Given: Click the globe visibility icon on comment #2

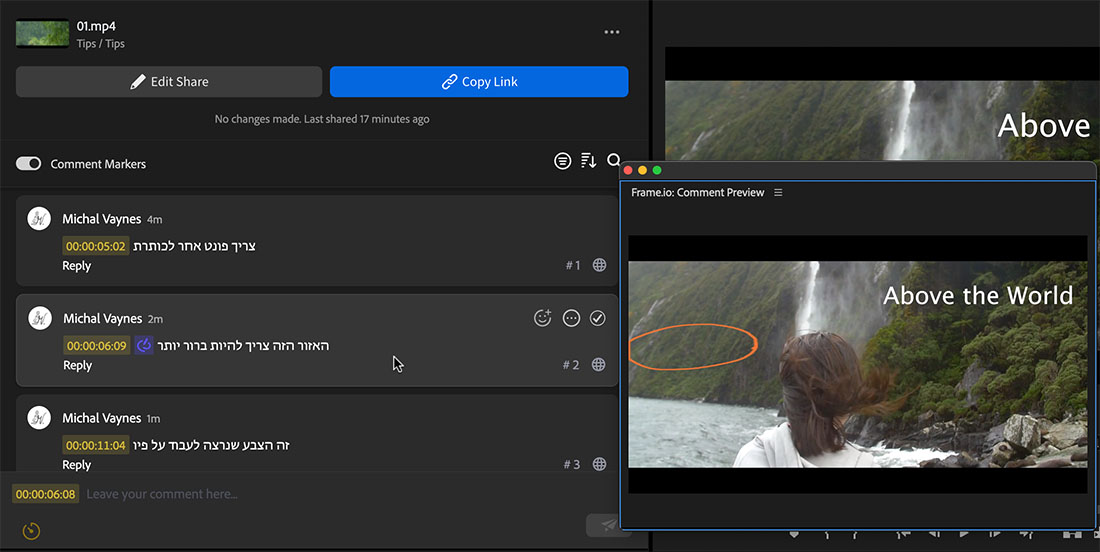Looking at the screenshot, I should [598, 365].
